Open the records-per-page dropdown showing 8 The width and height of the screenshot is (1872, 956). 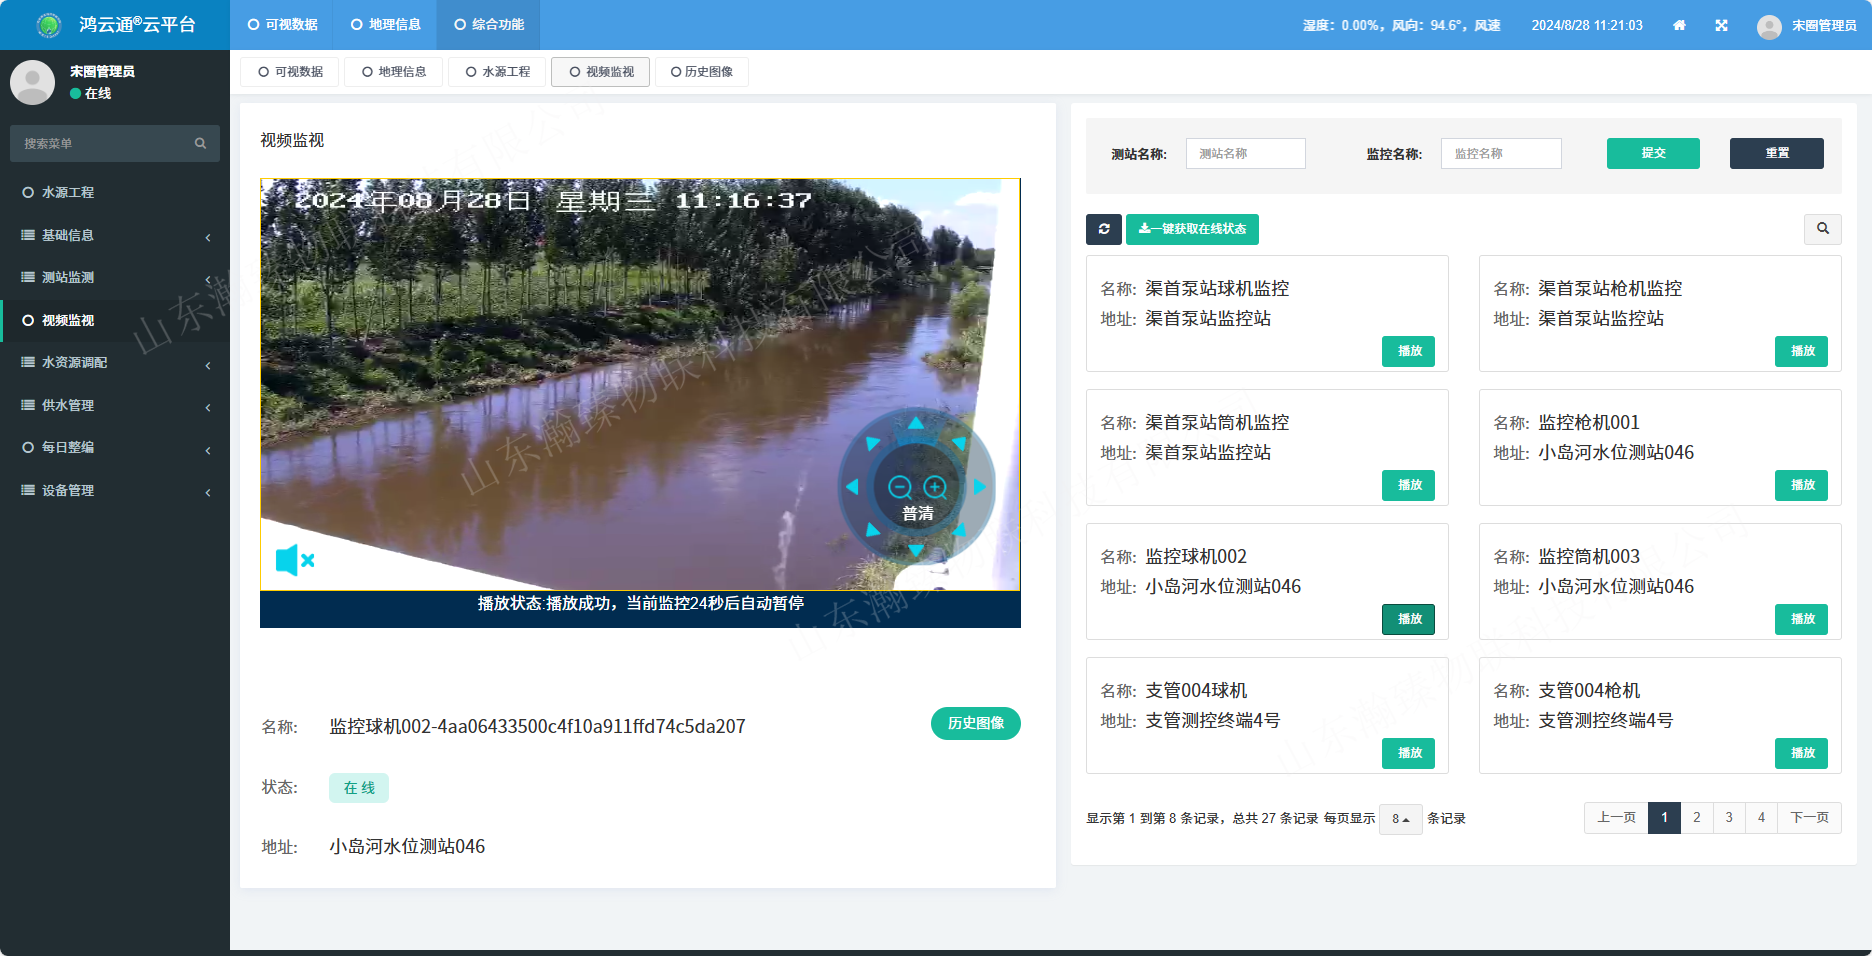[x=1400, y=819]
